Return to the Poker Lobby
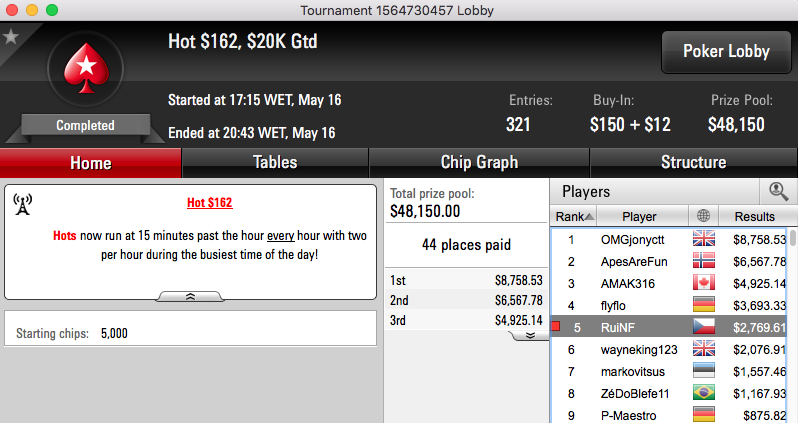Screen dimensions: 798x423 point(726,51)
